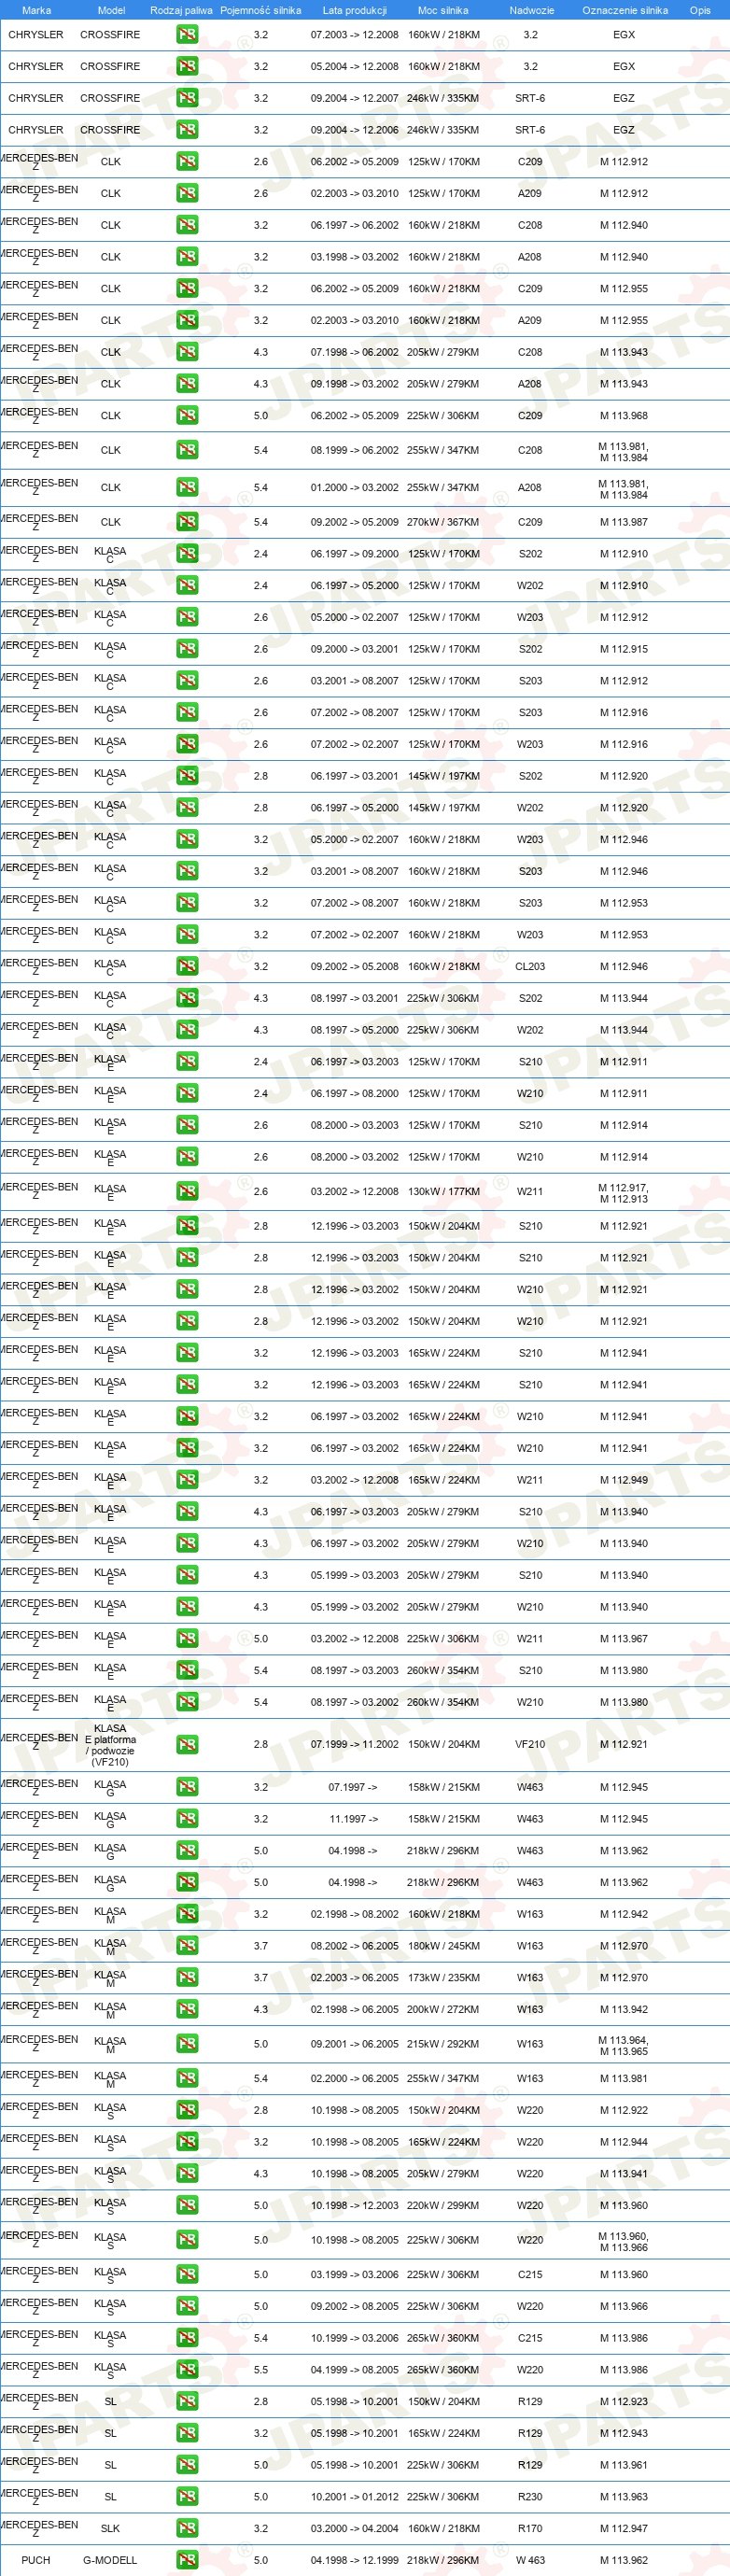Image resolution: width=730 pixels, height=2576 pixels.
Task: Click the 'CL203' body cell
Action: click(x=530, y=966)
